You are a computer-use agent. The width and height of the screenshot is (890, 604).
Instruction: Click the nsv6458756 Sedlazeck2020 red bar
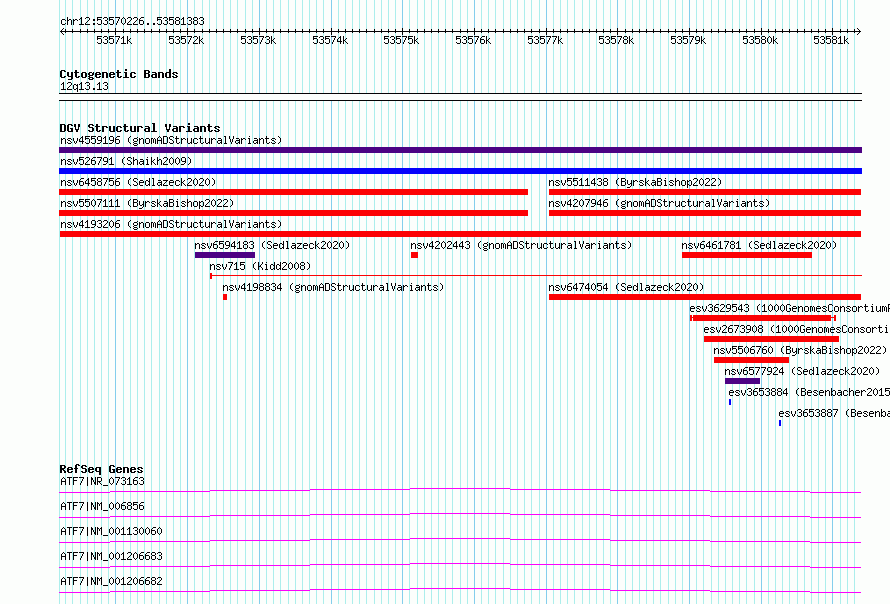tap(293, 192)
